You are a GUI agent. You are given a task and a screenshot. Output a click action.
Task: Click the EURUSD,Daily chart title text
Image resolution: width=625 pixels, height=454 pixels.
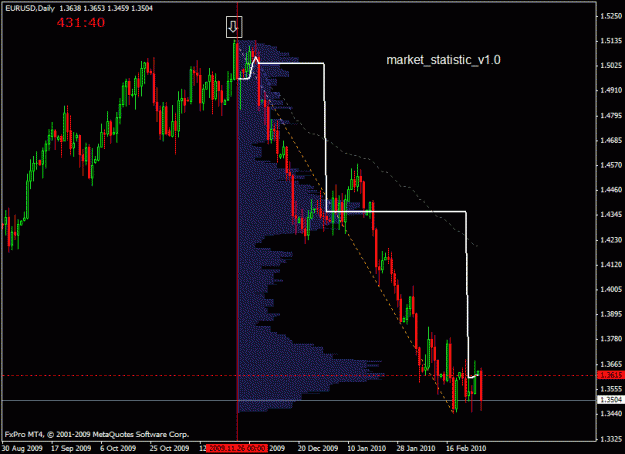tap(30, 8)
